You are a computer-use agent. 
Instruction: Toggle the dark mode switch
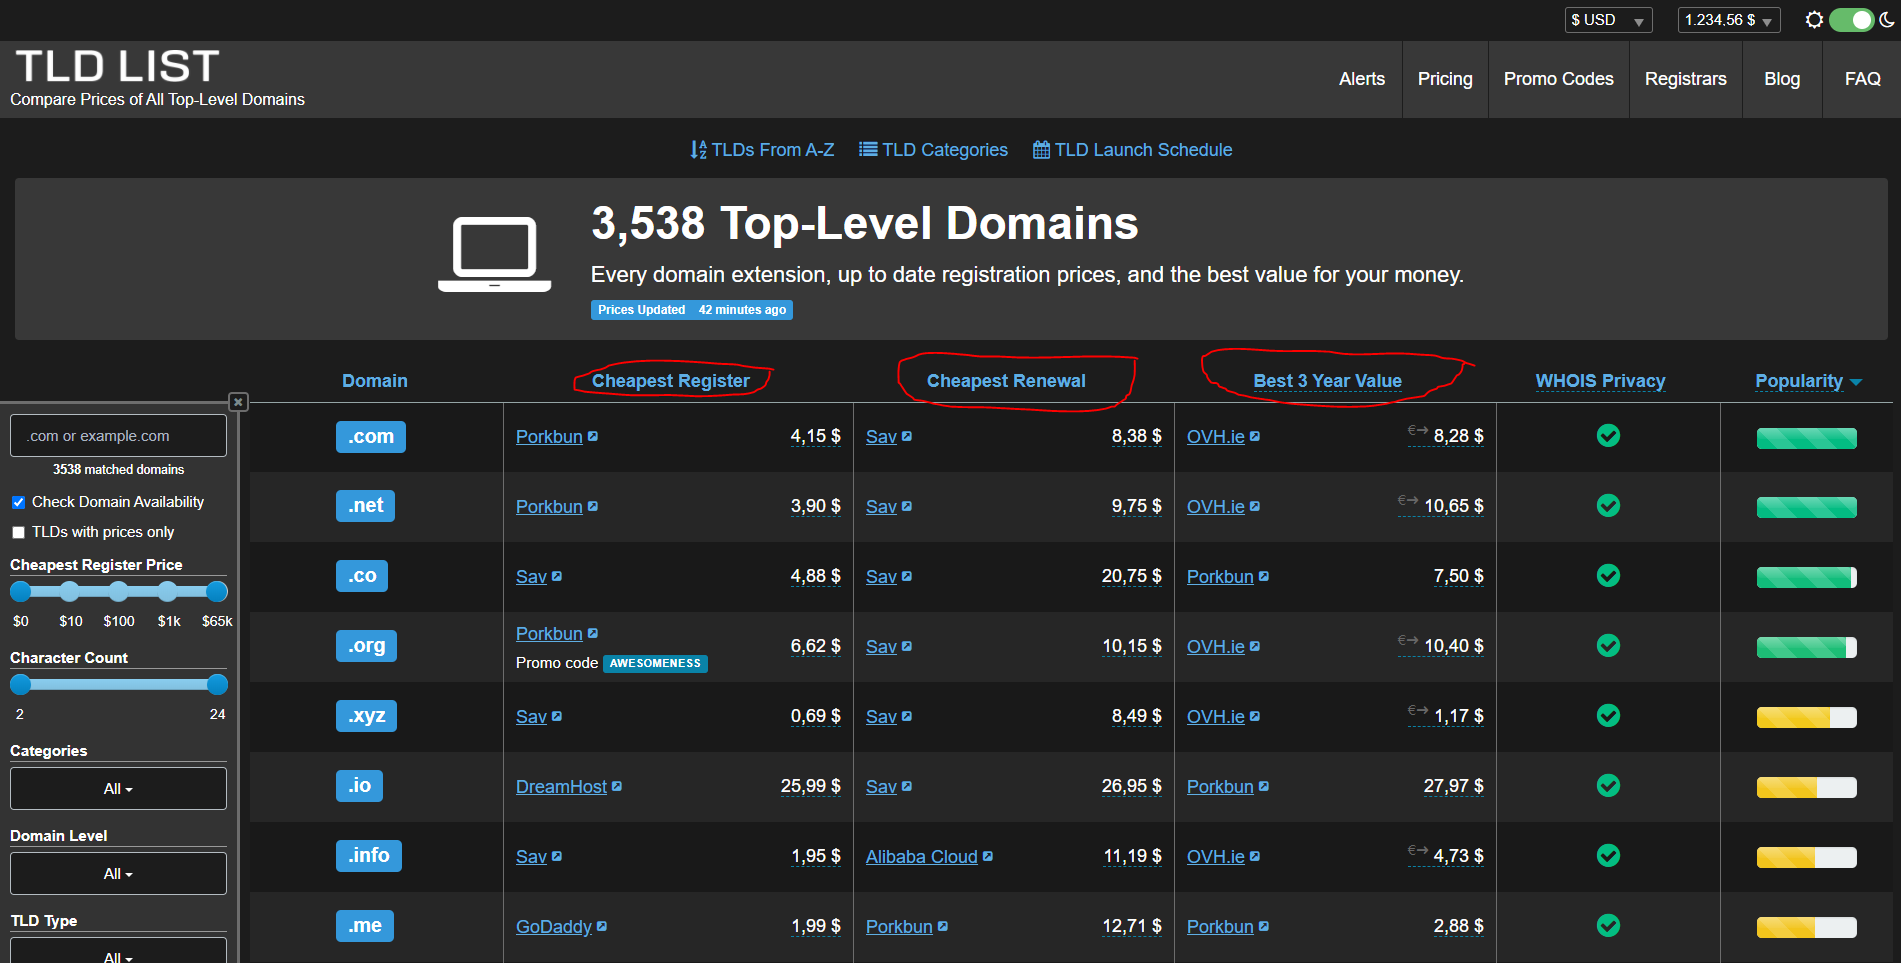(1850, 20)
